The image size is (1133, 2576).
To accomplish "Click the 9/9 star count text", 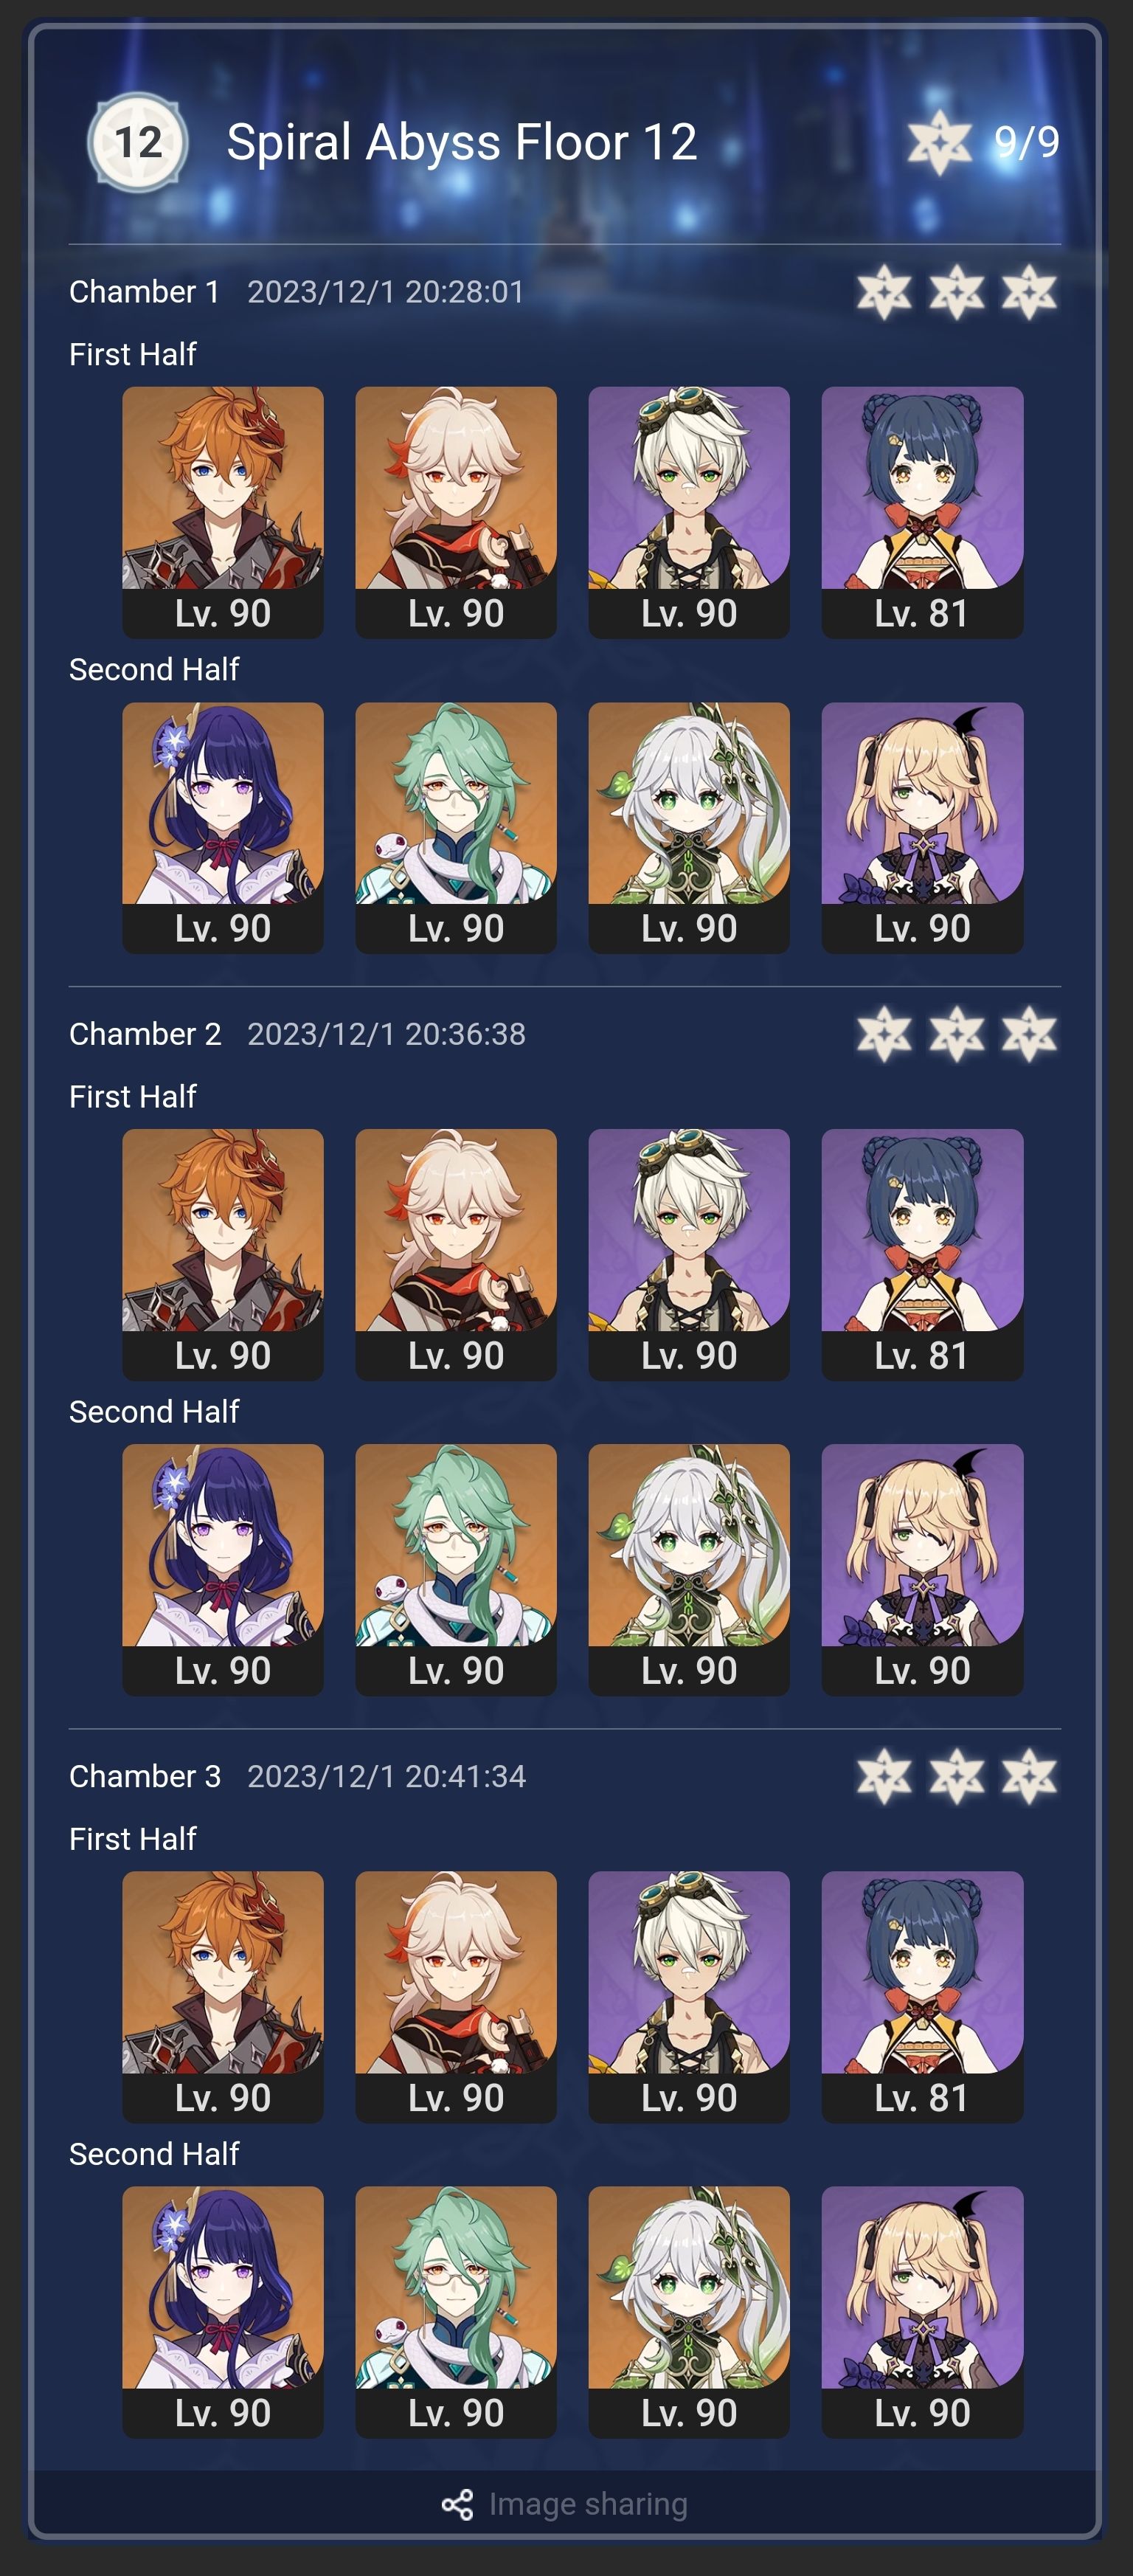I will [1026, 143].
